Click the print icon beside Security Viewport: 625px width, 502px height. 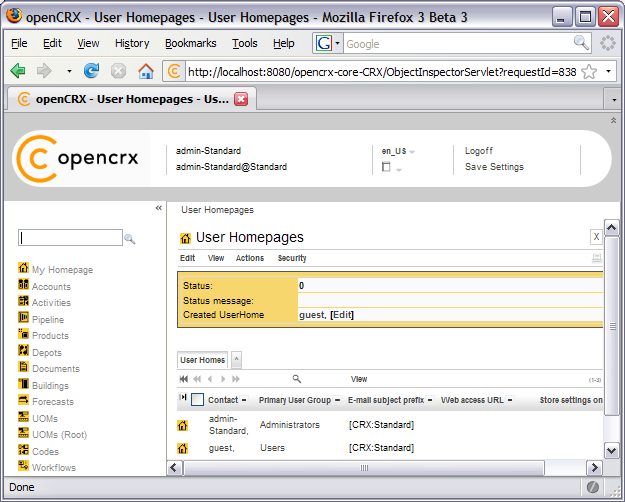(x=597, y=258)
